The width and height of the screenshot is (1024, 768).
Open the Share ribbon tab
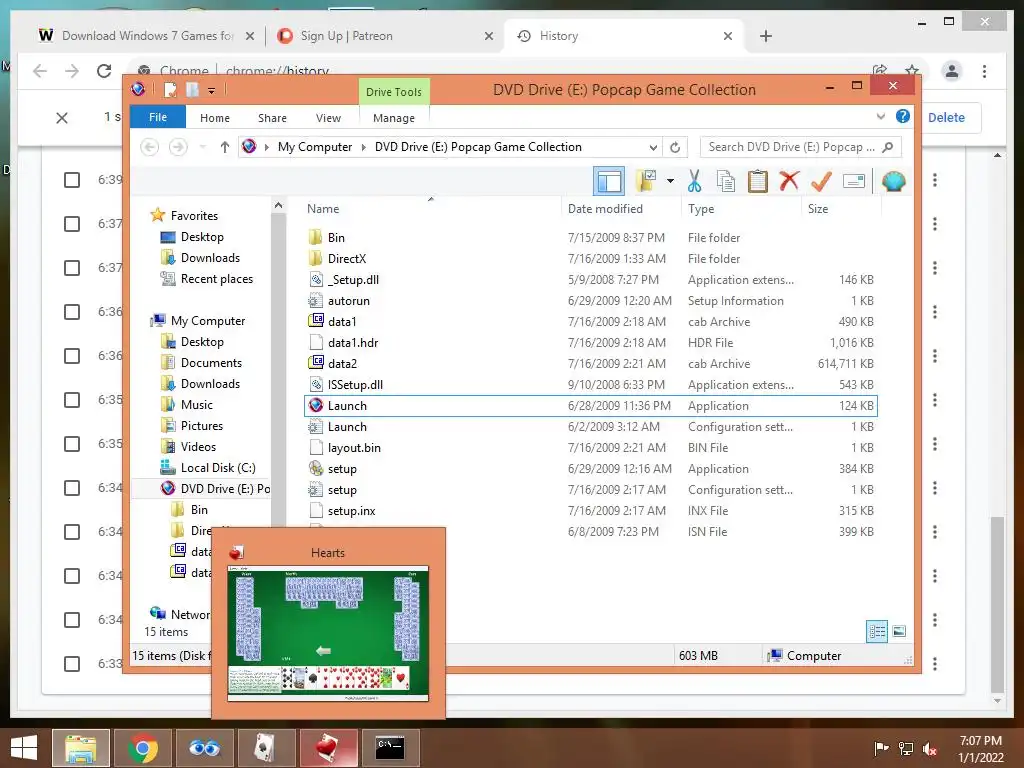point(272,118)
